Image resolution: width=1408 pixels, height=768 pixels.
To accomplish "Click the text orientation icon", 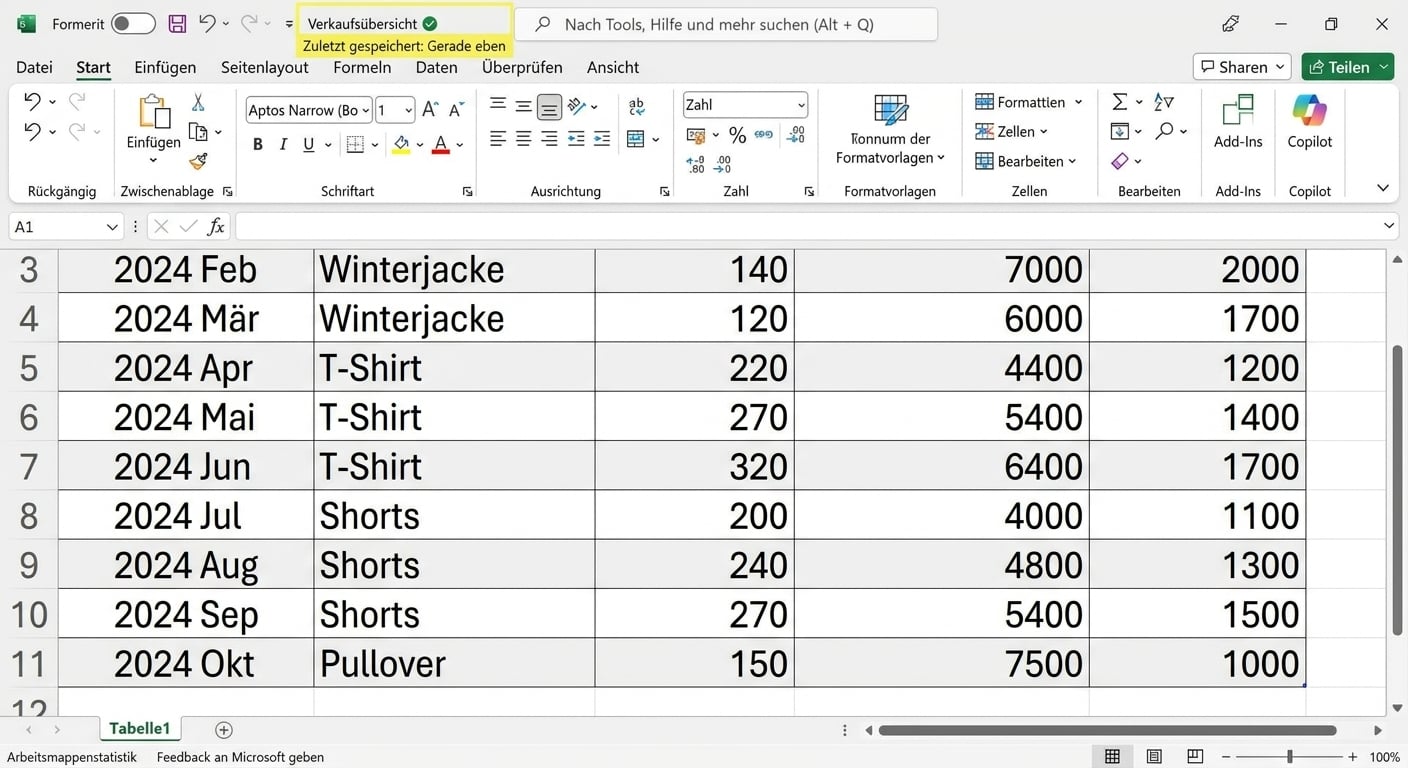I will tap(577, 106).
